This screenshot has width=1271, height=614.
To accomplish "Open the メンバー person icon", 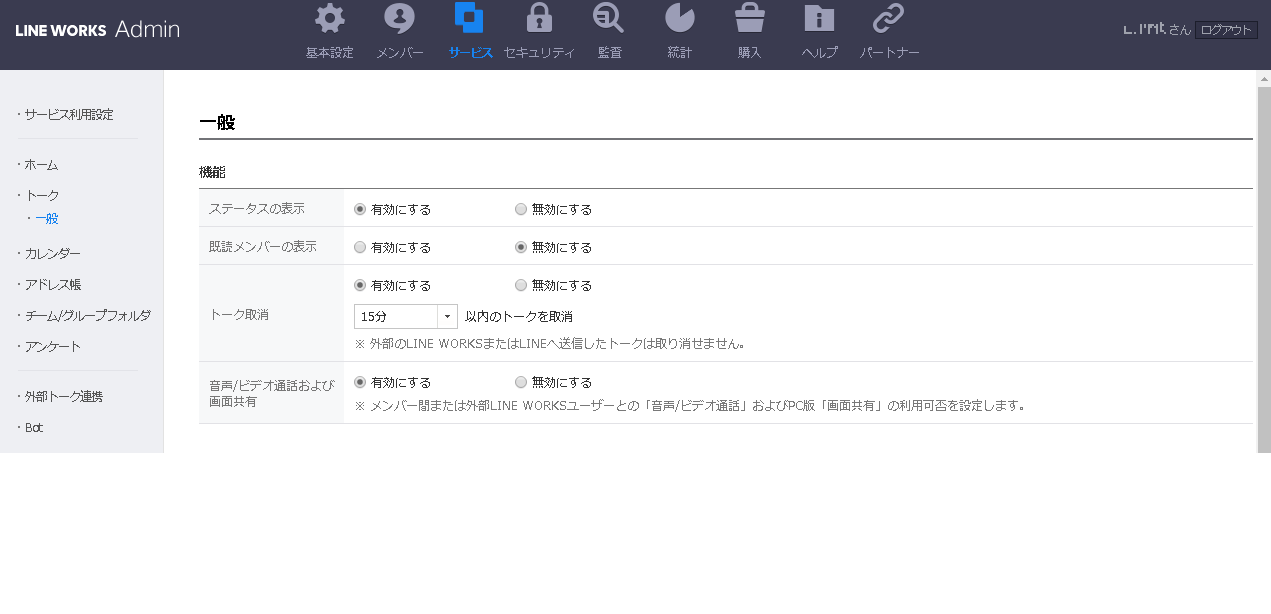I will [399, 19].
